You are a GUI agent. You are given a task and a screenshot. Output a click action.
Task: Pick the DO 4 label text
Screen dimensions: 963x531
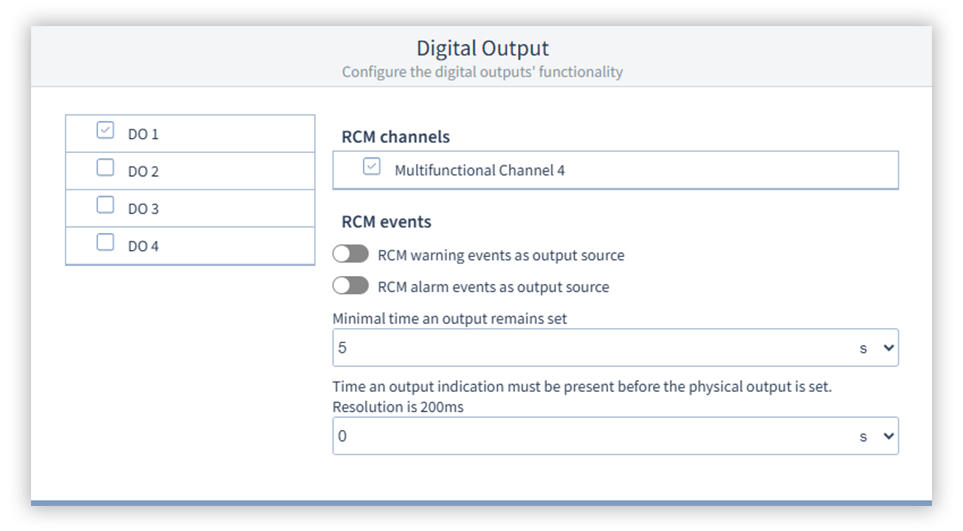tap(143, 245)
